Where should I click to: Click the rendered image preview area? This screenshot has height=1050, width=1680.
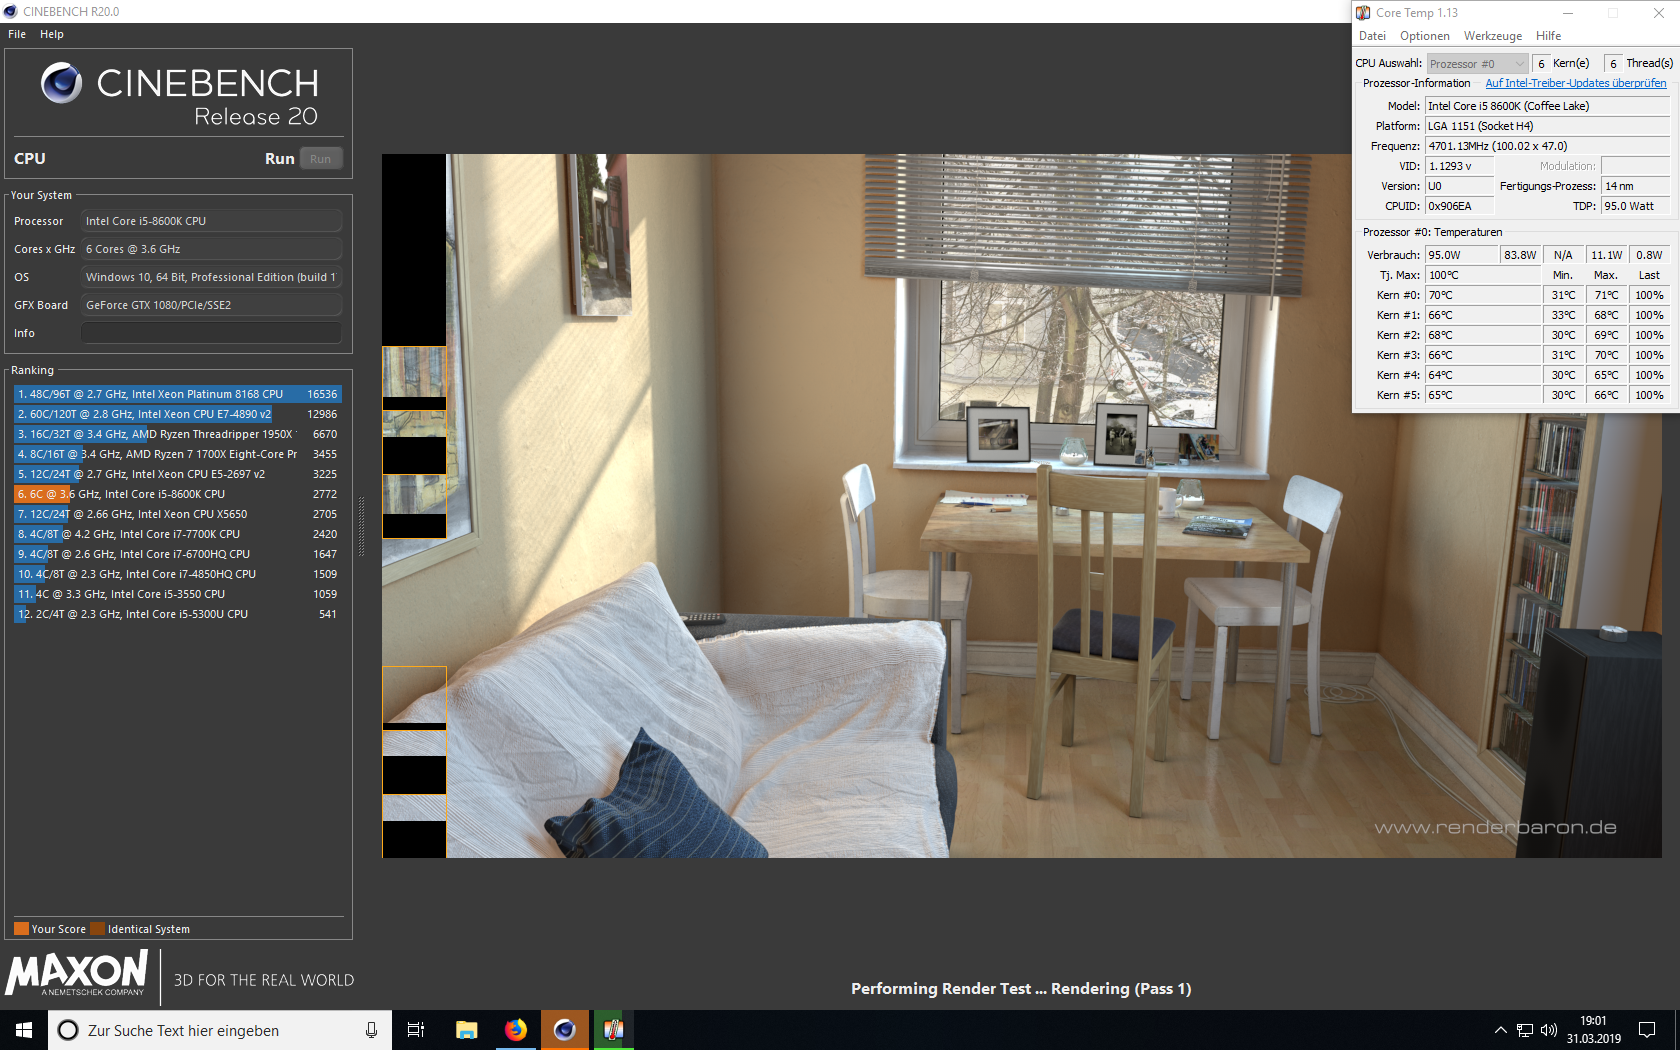pyautogui.click(x=1021, y=506)
